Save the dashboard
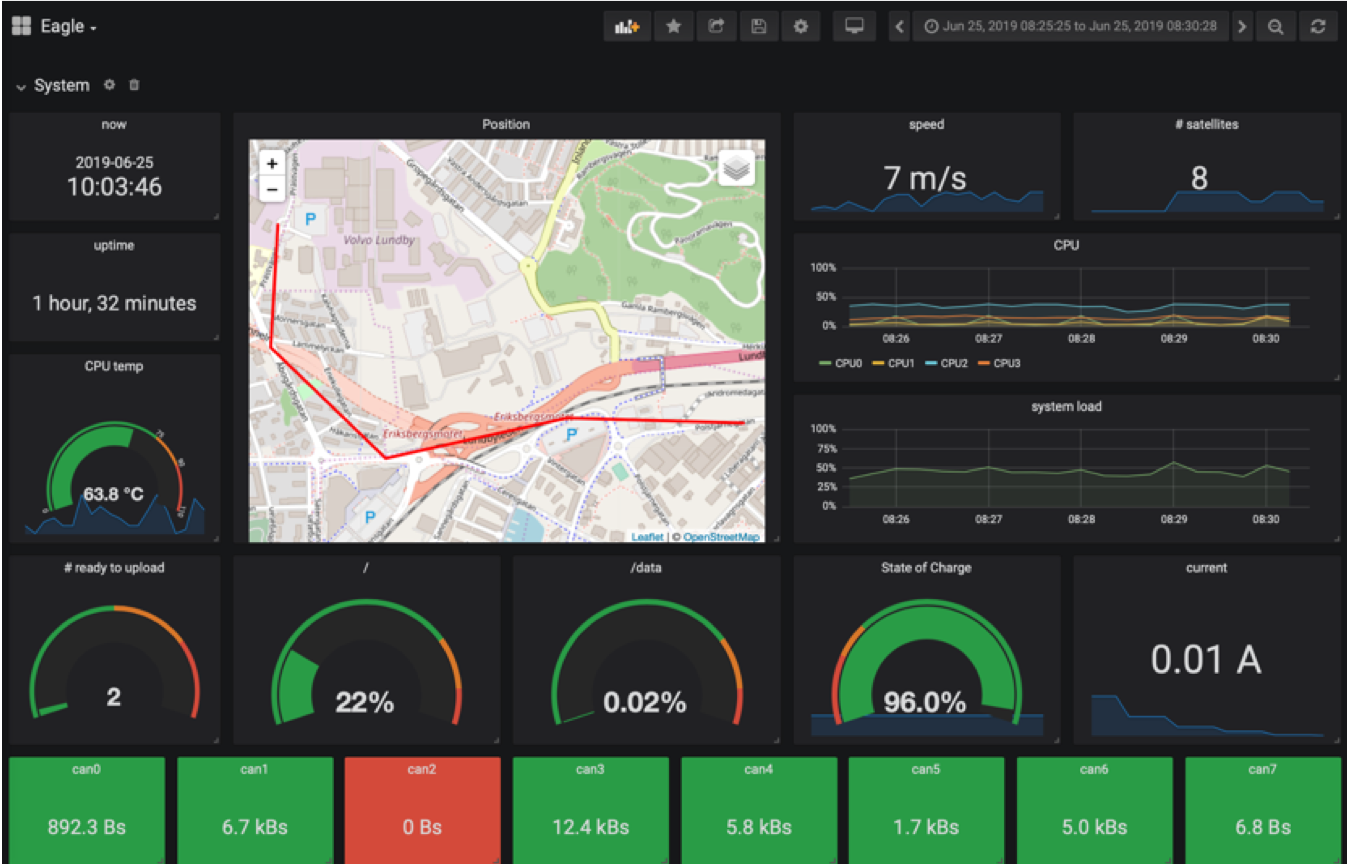 click(759, 27)
